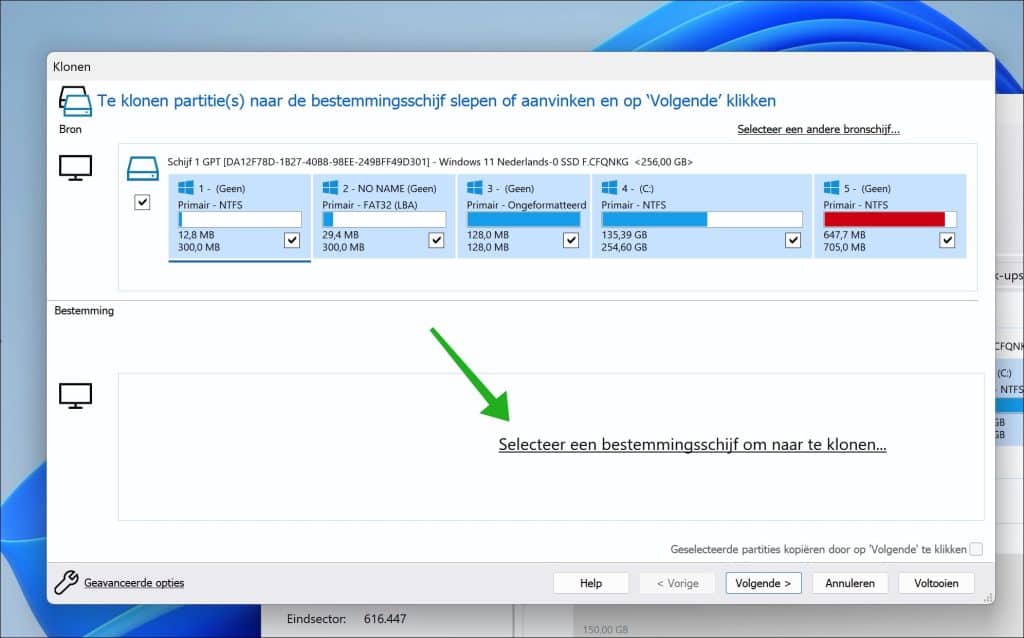This screenshot has width=1024, height=638.
Task: Click the Windows logo on partition 5
Action: [831, 187]
